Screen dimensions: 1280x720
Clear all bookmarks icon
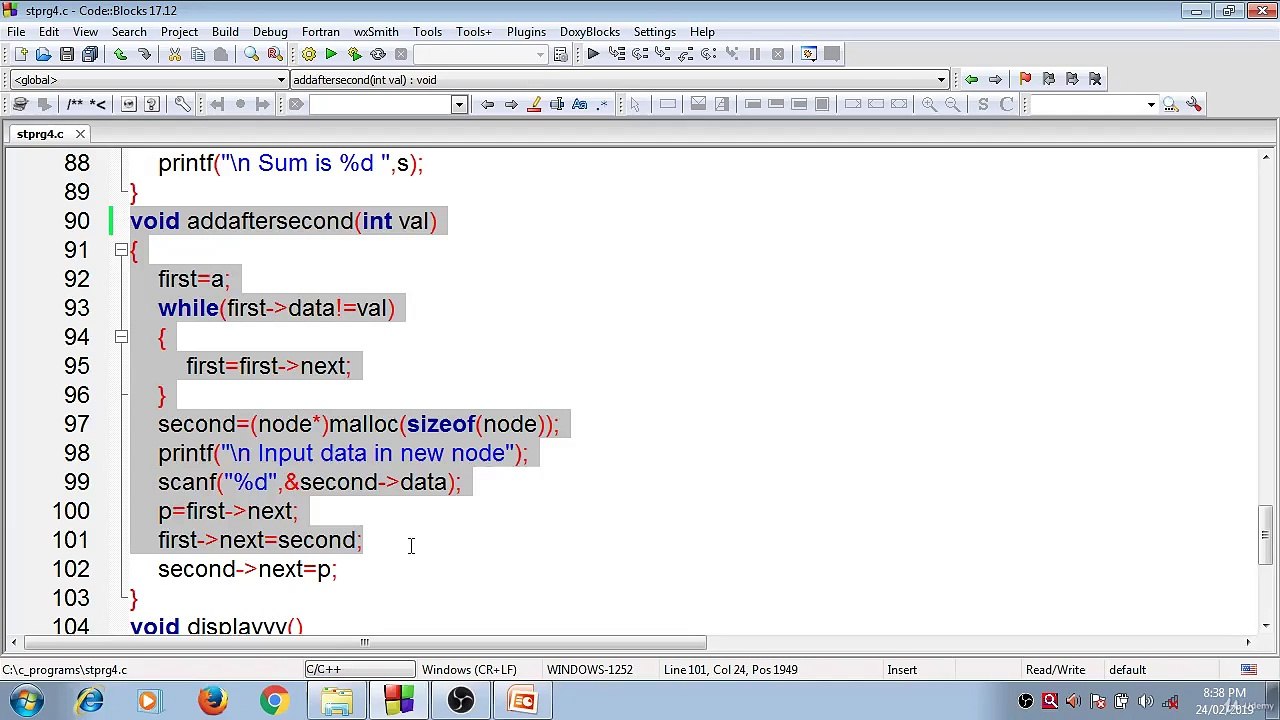click(x=1095, y=79)
